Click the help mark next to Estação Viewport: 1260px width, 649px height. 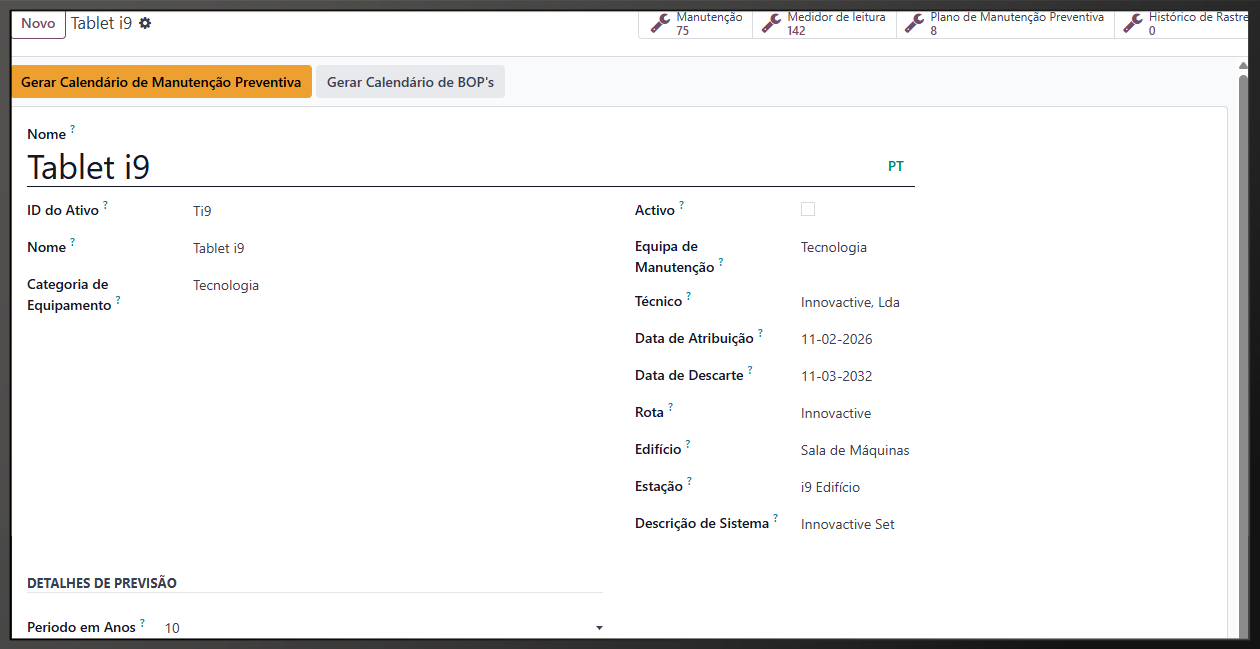pyautogui.click(x=689, y=481)
